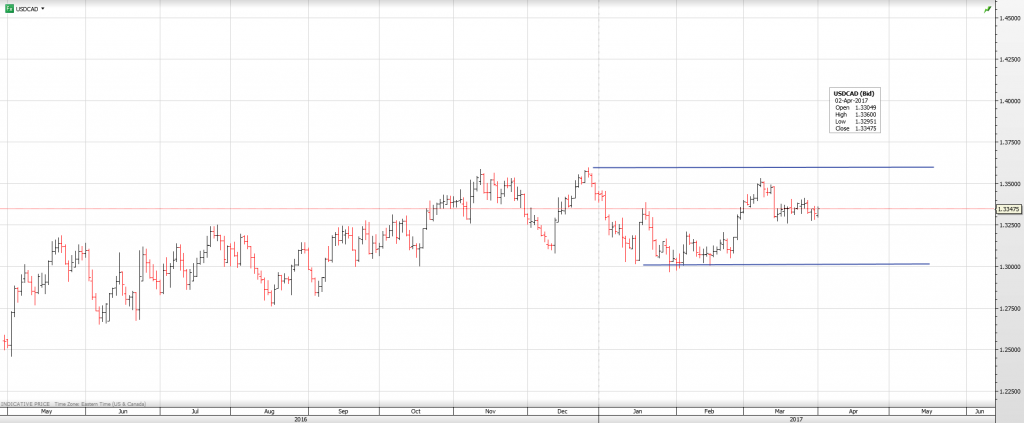Click the green chart icon at top right

[988, 9]
